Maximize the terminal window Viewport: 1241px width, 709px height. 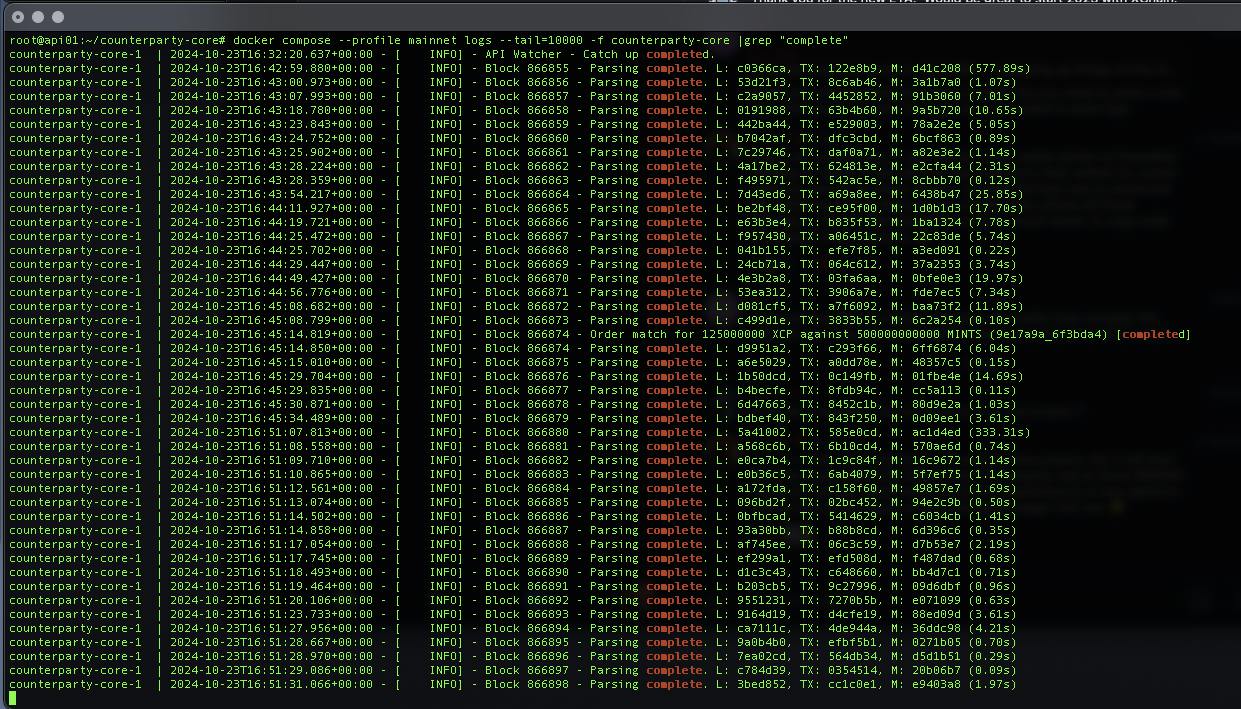(x=57, y=17)
